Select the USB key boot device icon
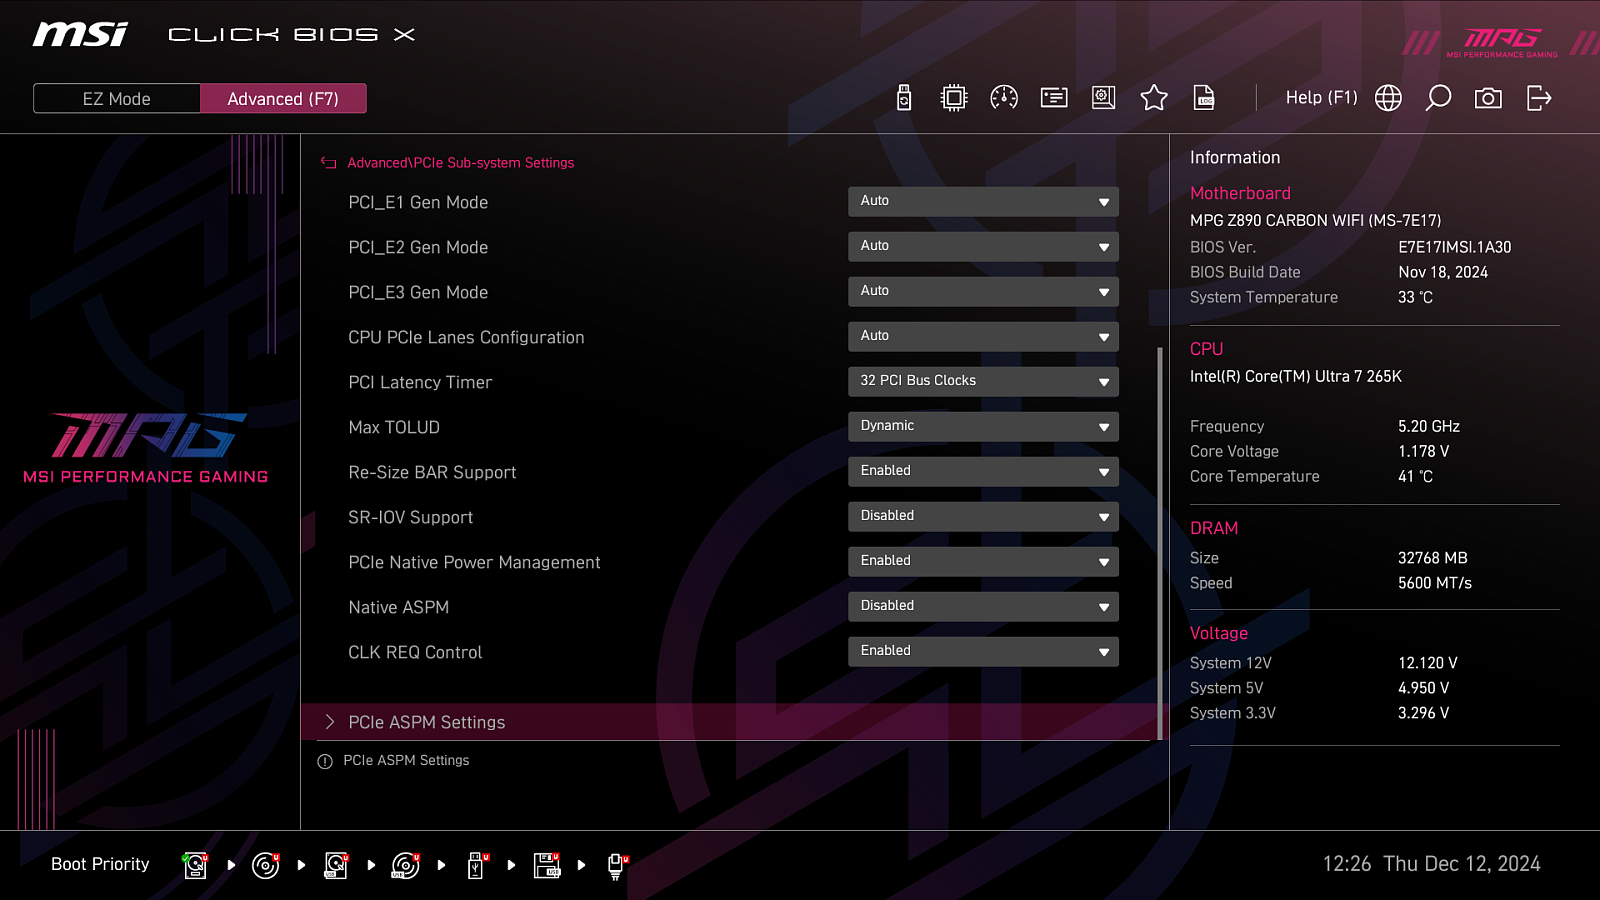The height and width of the screenshot is (900, 1600). 477,865
